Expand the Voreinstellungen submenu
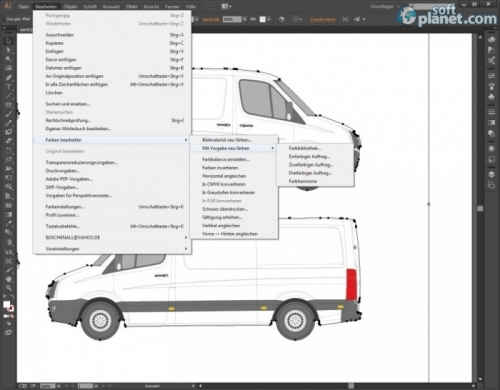 tap(112, 249)
